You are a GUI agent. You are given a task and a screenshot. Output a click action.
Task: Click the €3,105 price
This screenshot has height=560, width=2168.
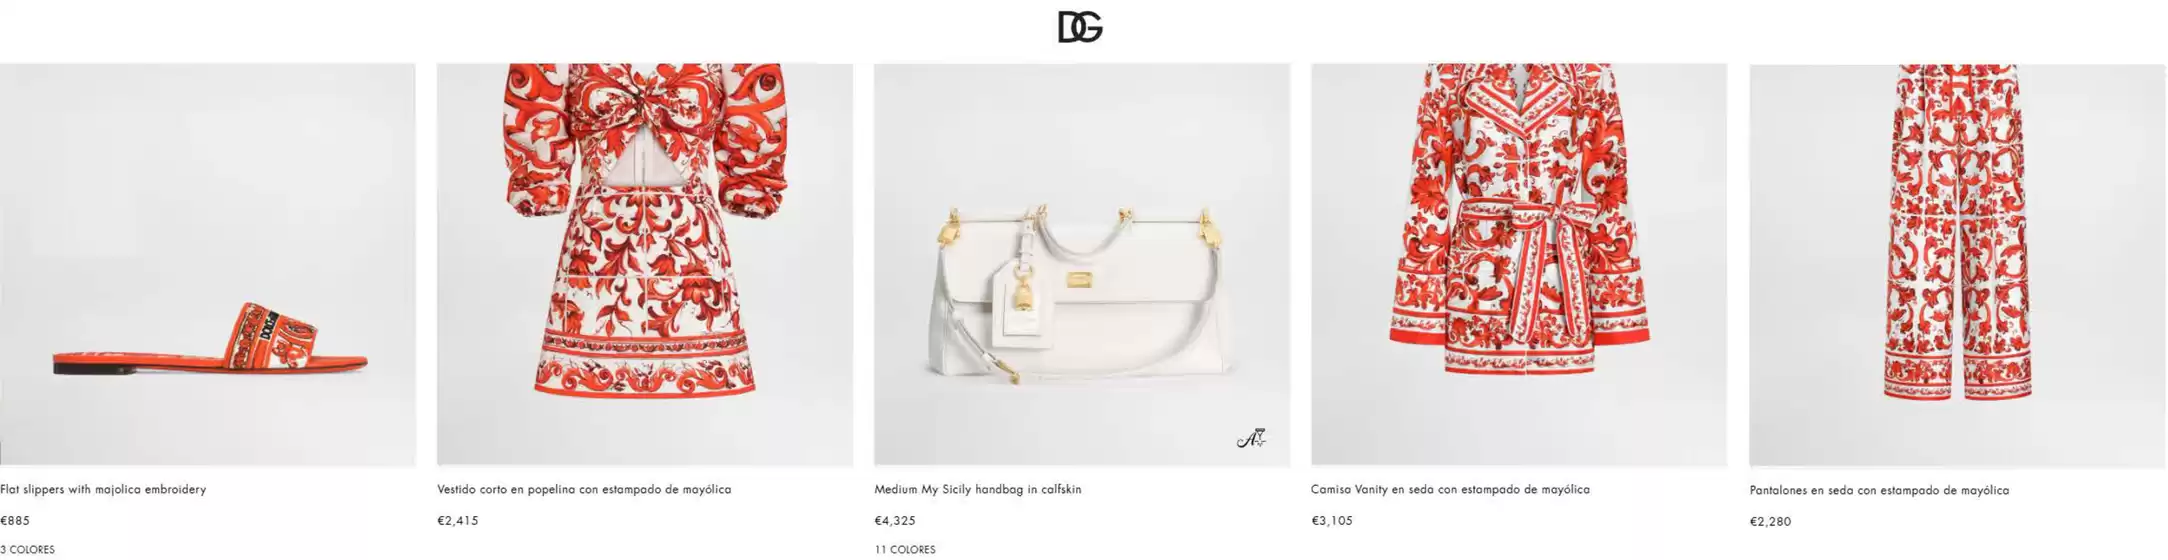1332,521
